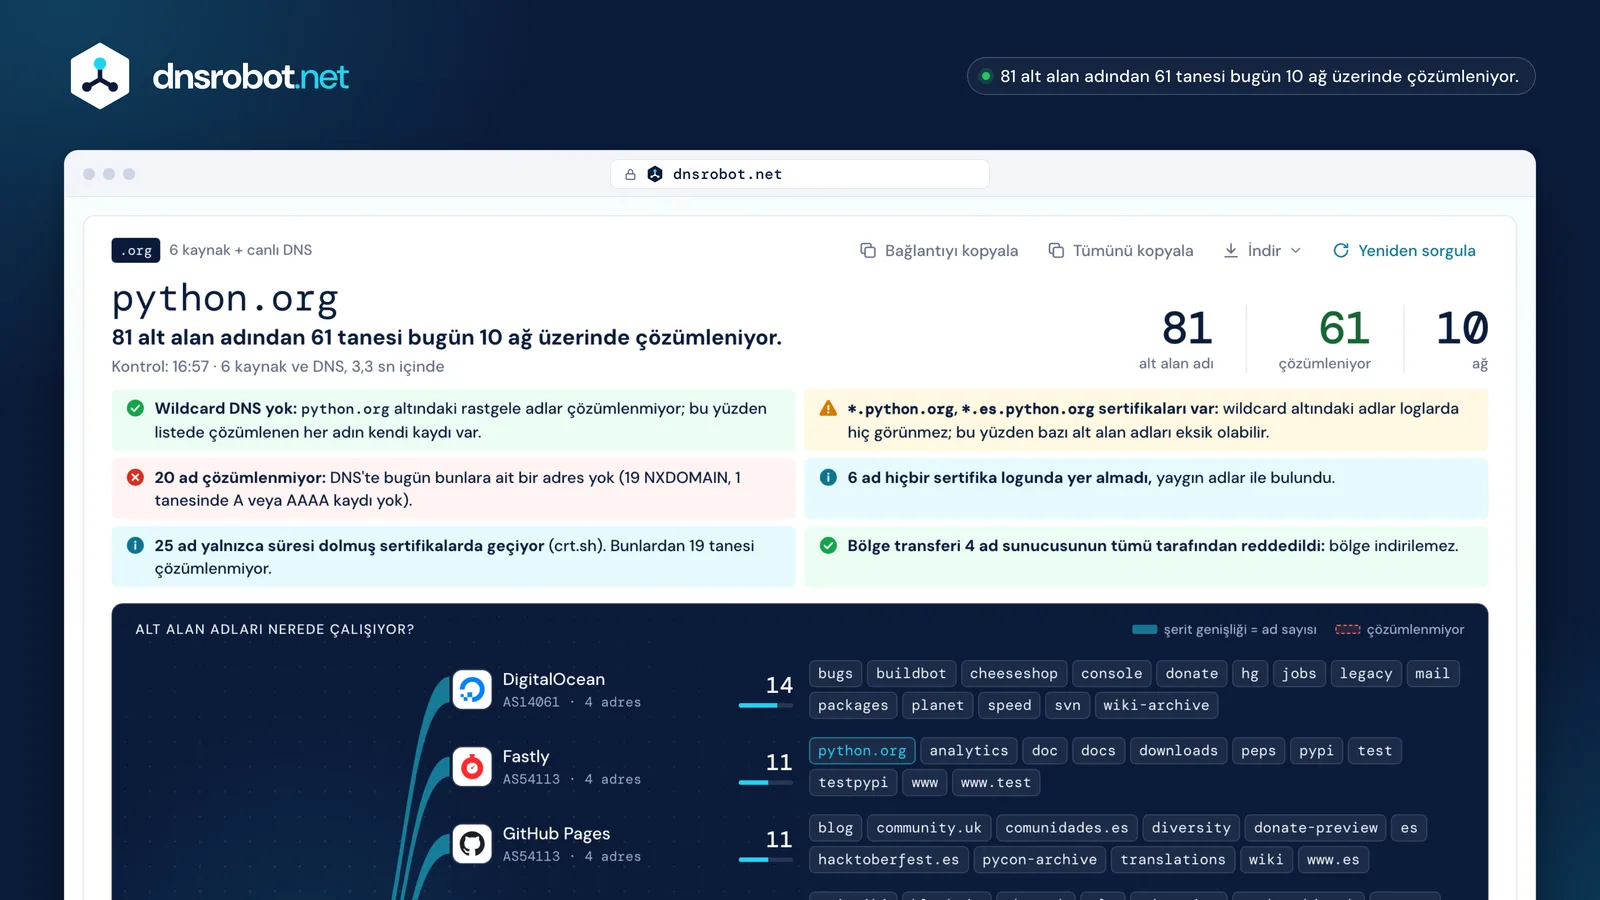Click the peps subdomain chip
The width and height of the screenshot is (1600, 900).
tap(1258, 751)
